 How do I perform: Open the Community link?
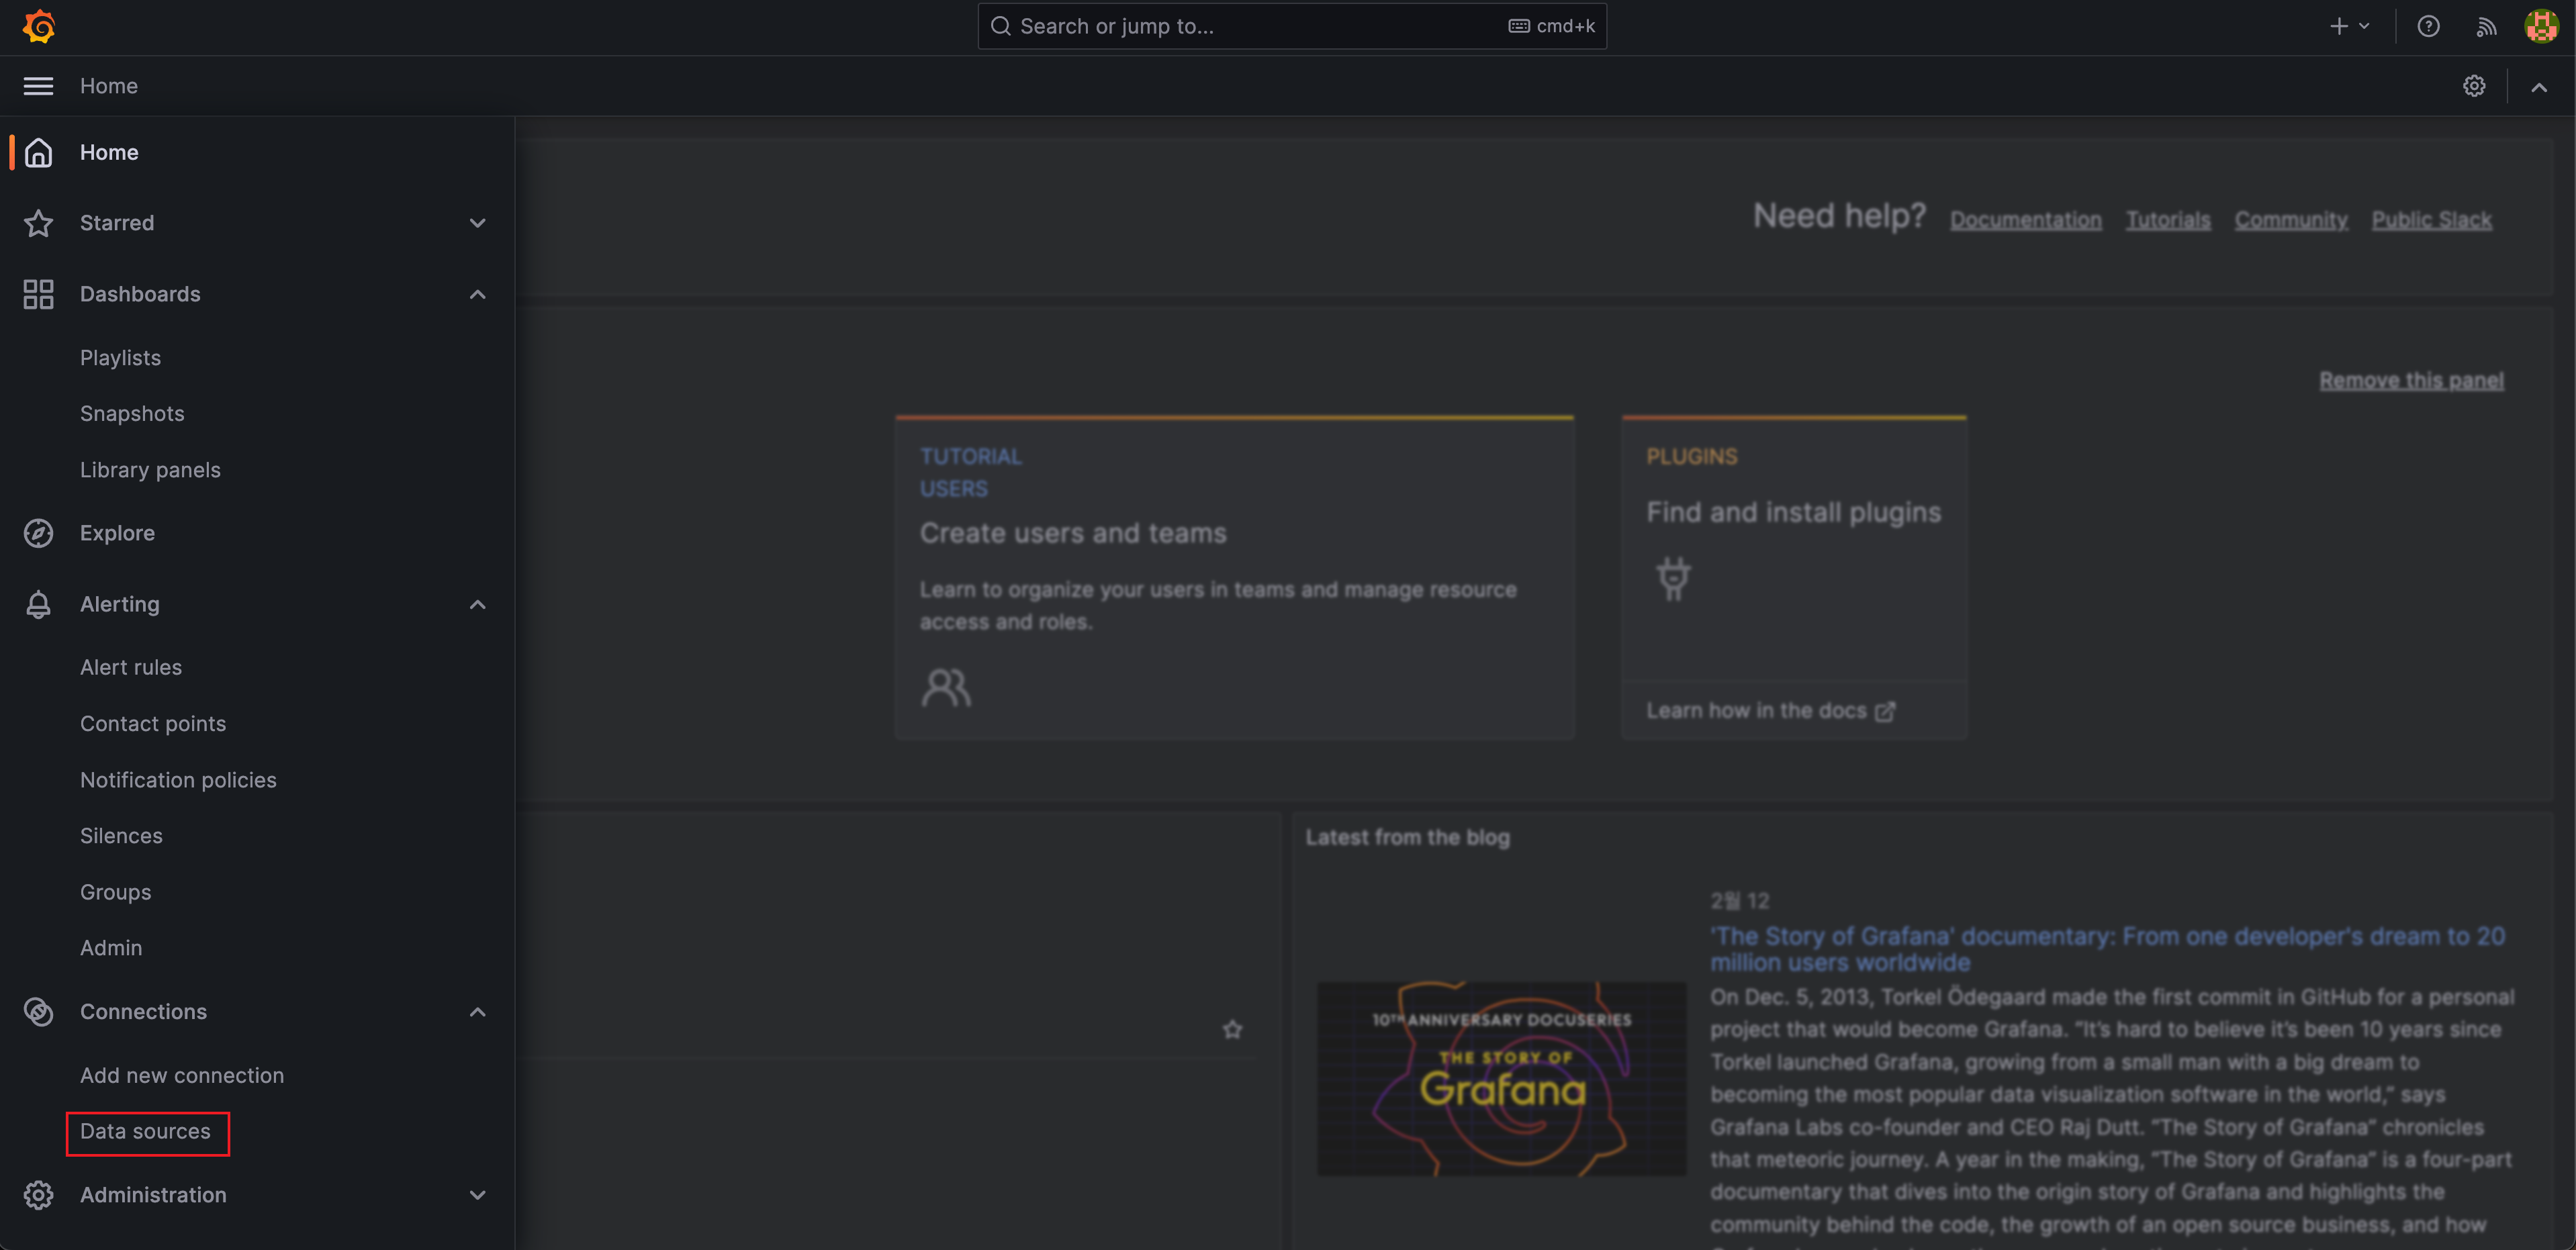click(2290, 220)
